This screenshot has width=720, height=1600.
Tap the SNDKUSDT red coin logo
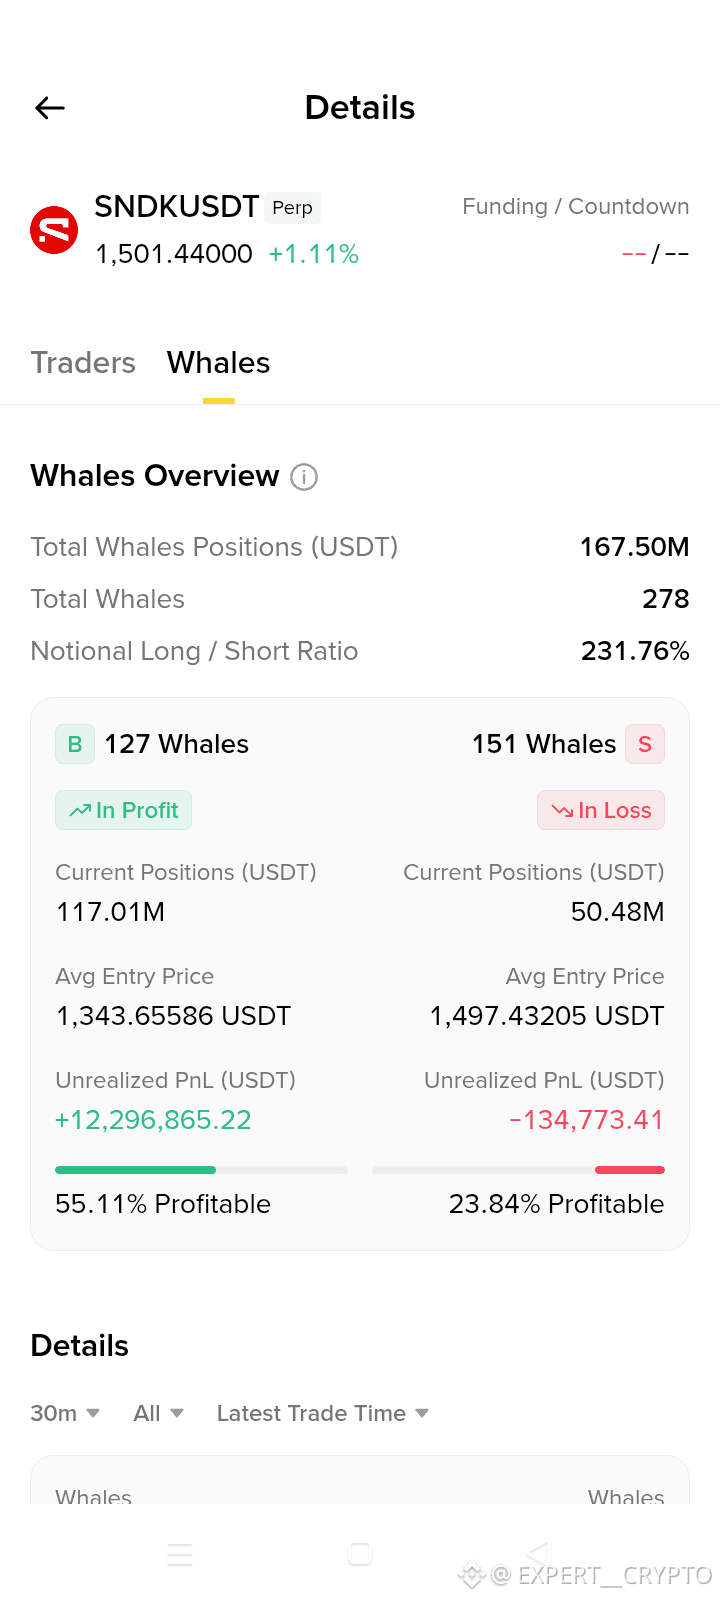click(54, 231)
